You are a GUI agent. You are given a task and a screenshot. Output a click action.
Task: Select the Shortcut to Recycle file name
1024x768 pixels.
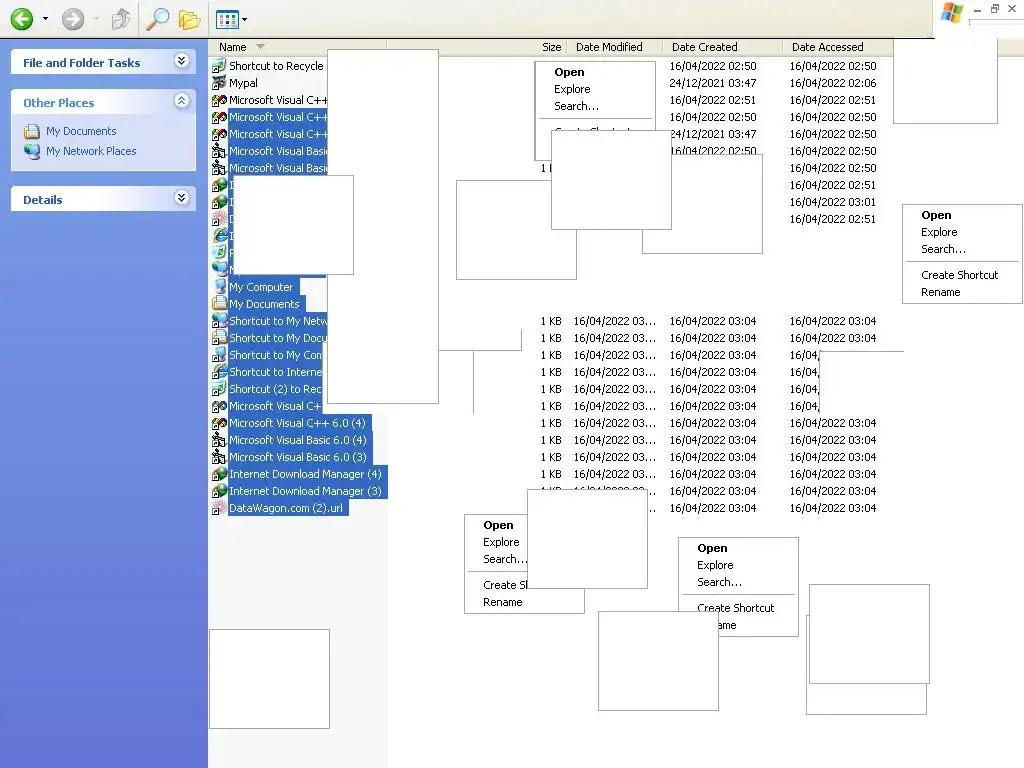click(276, 66)
